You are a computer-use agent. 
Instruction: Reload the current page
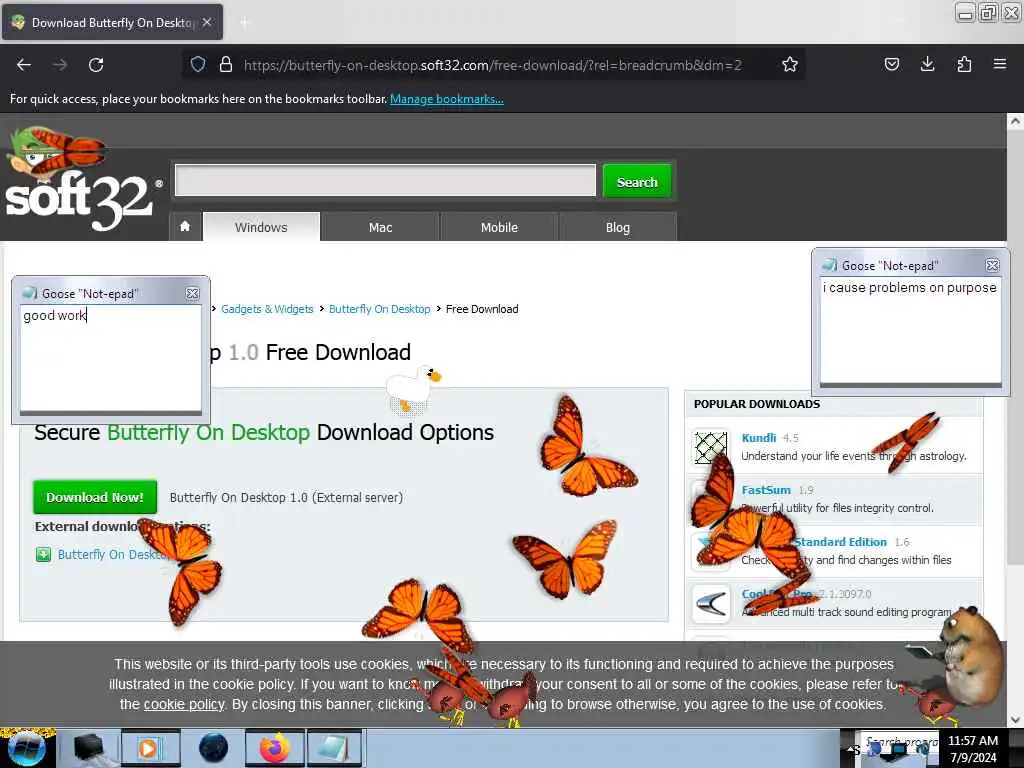96,65
